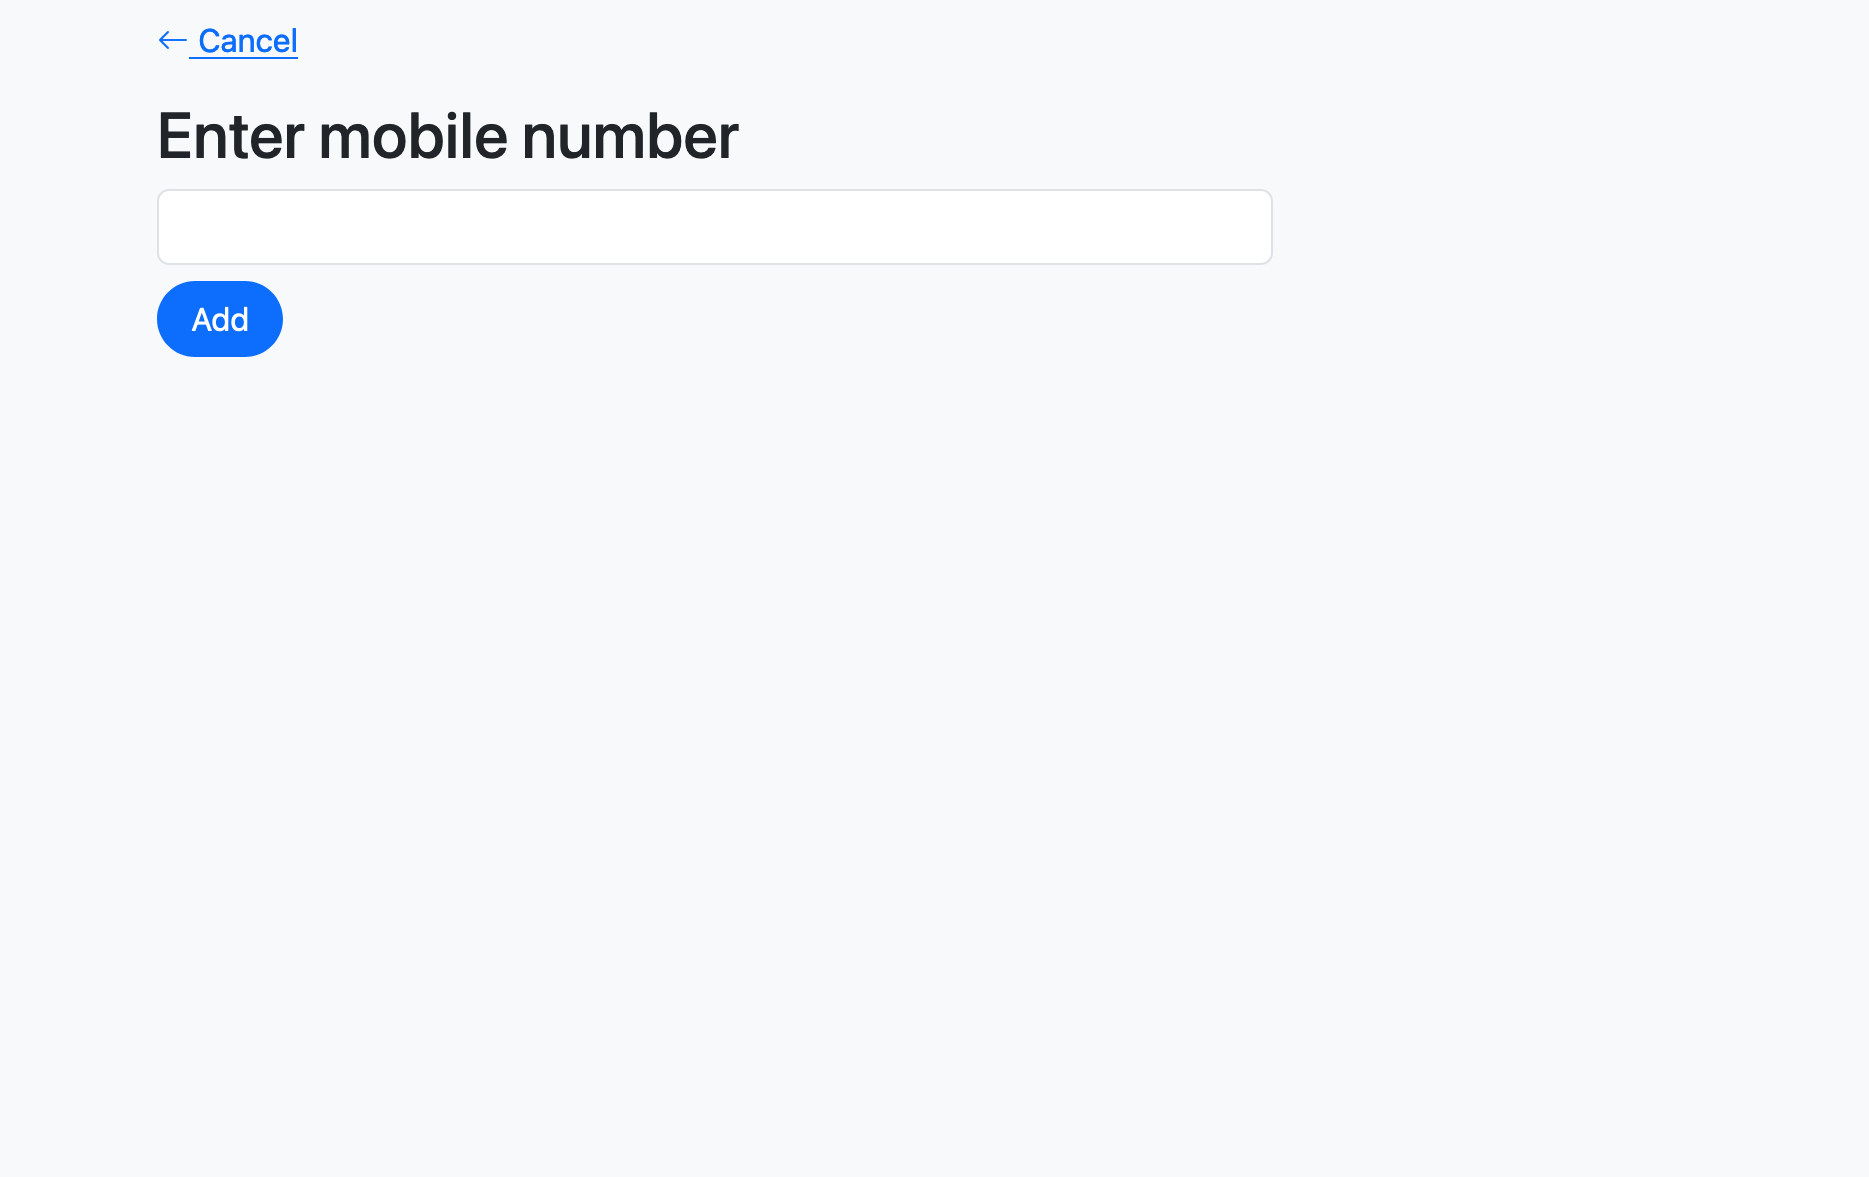Go back using the arrow icon
1869x1177 pixels.
pos(172,41)
